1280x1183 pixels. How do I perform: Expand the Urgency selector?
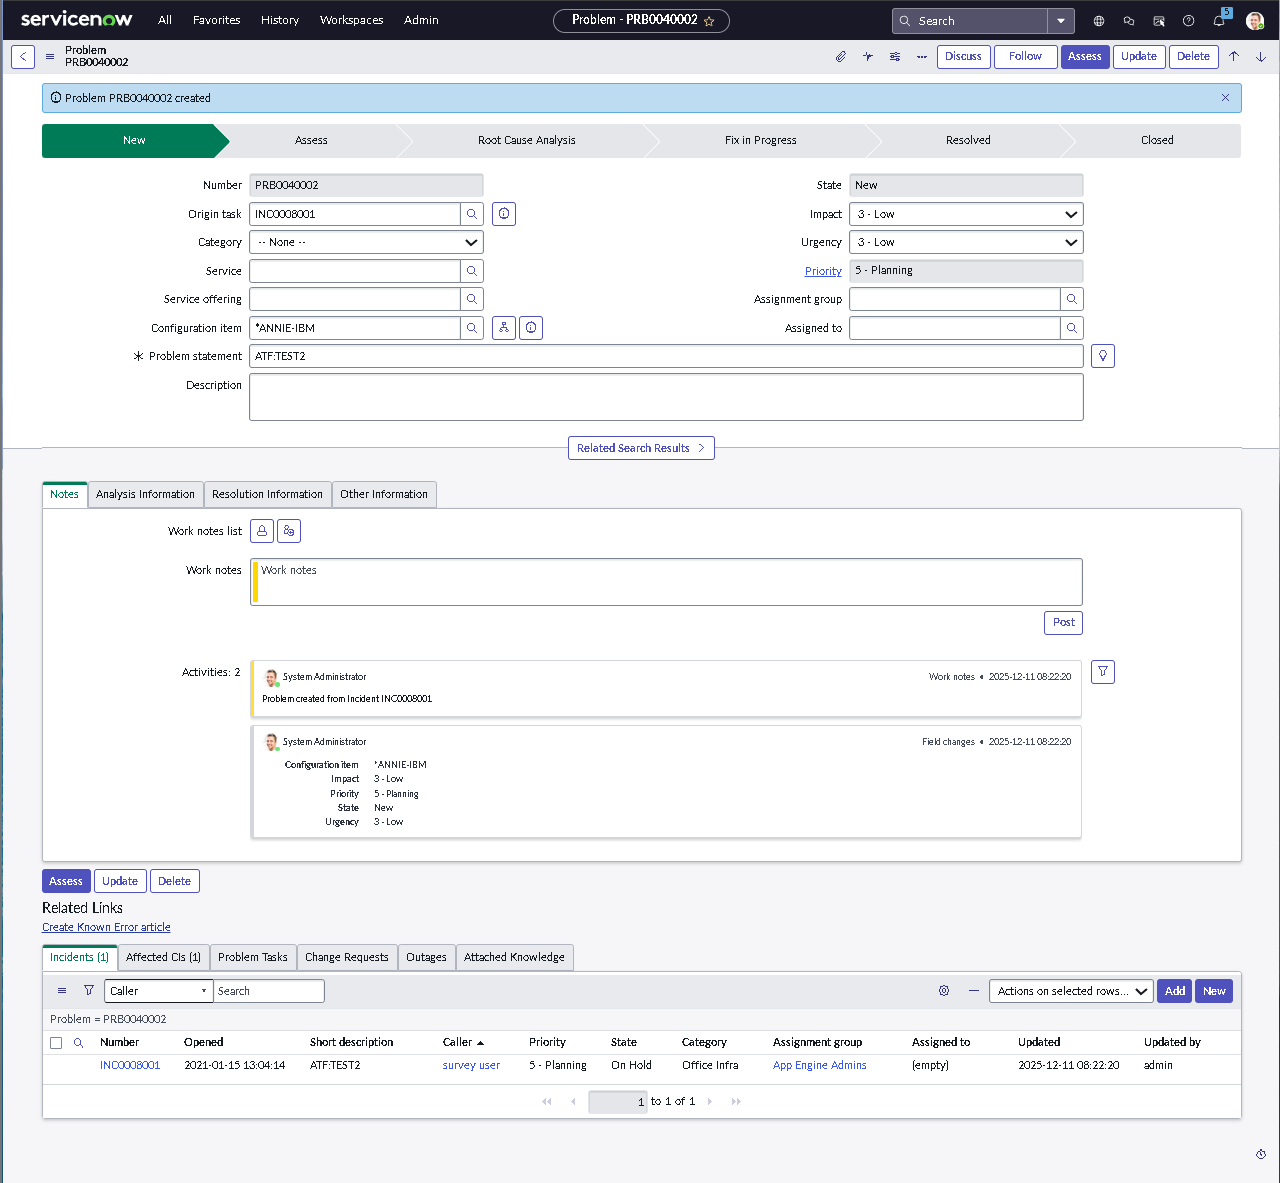pos(965,241)
